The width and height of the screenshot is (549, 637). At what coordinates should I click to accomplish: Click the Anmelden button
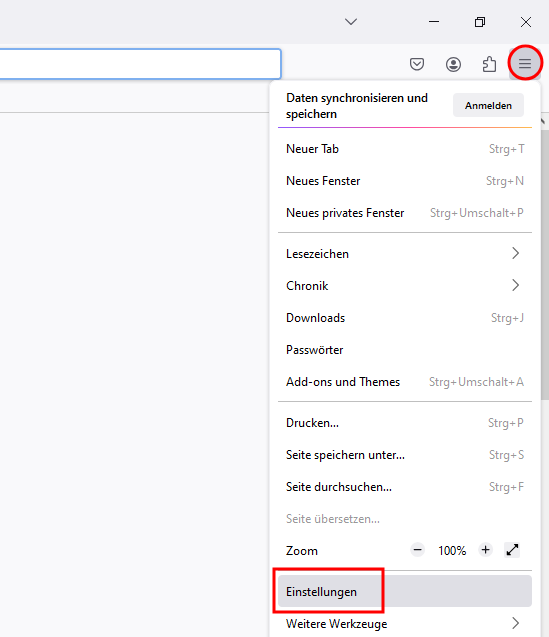pos(488,106)
